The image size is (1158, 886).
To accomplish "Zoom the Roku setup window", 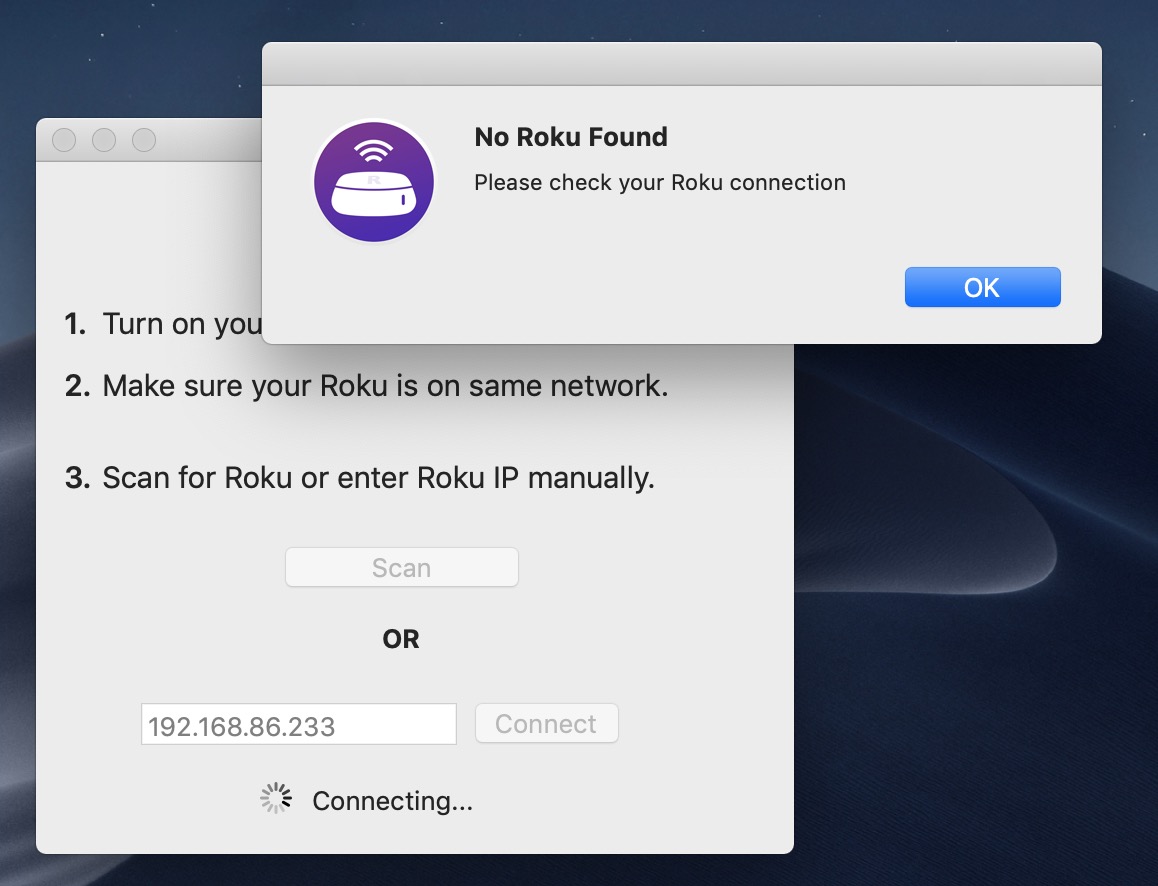I will click(x=144, y=140).
